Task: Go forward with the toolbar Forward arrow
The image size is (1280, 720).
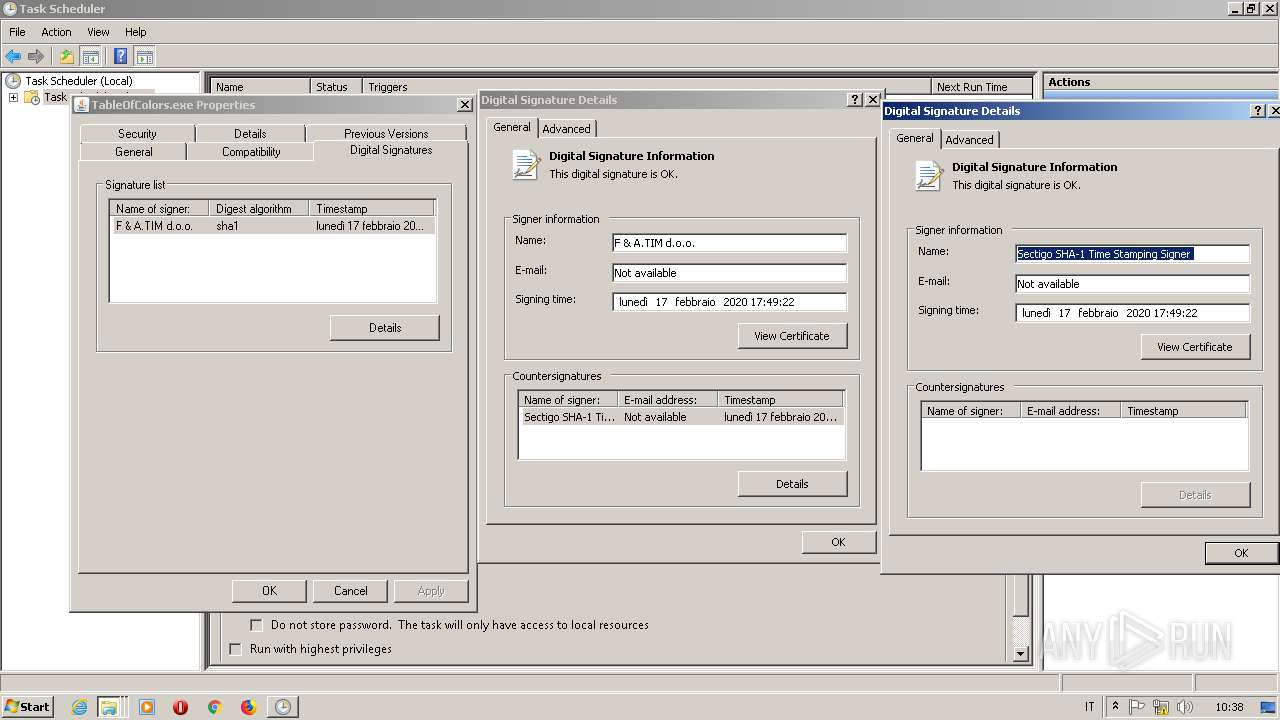Action: tap(36, 57)
